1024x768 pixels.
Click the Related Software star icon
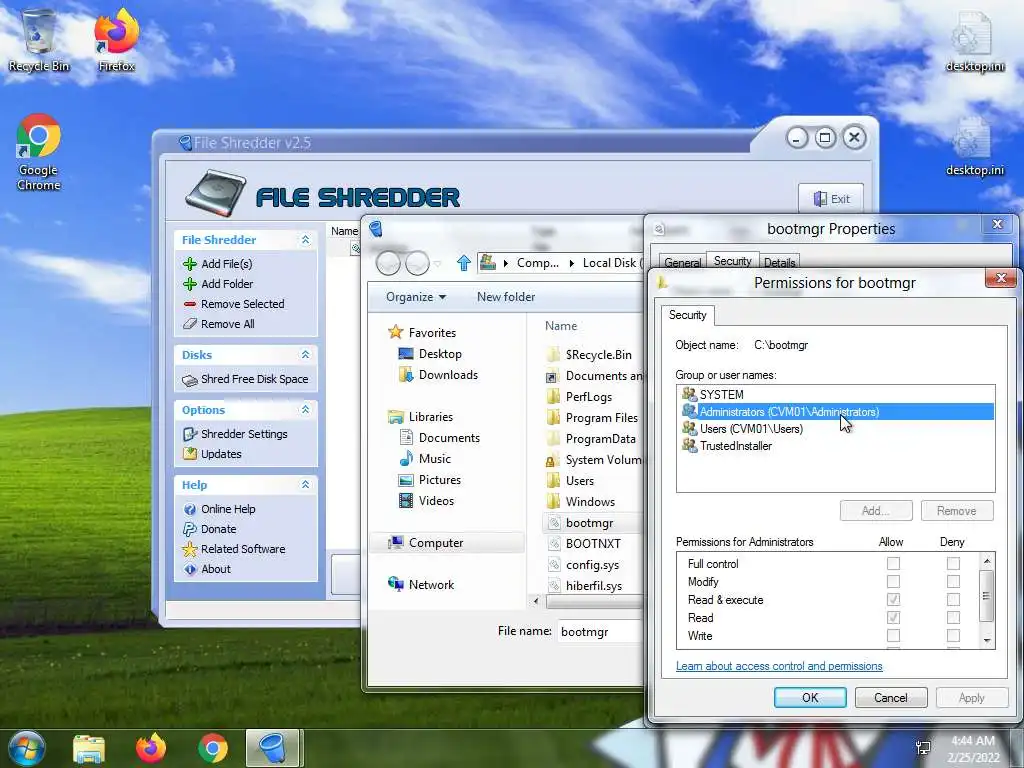(190, 549)
